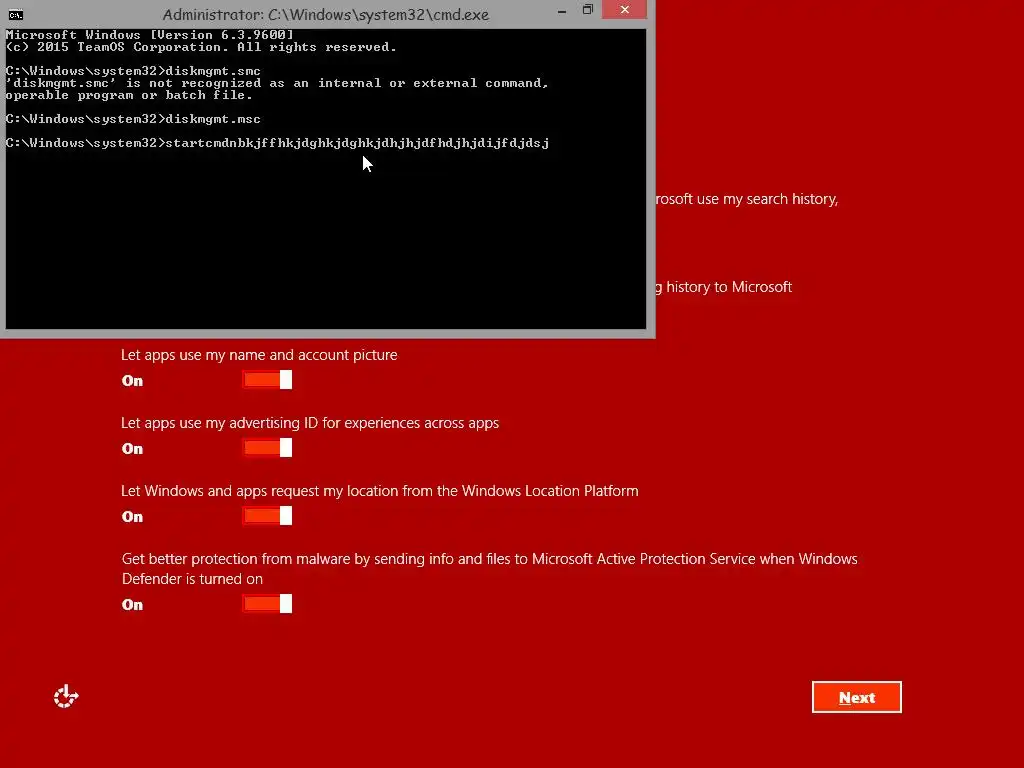
Task: Click 'is not recognized as an internal' error line
Action: pos(277,83)
